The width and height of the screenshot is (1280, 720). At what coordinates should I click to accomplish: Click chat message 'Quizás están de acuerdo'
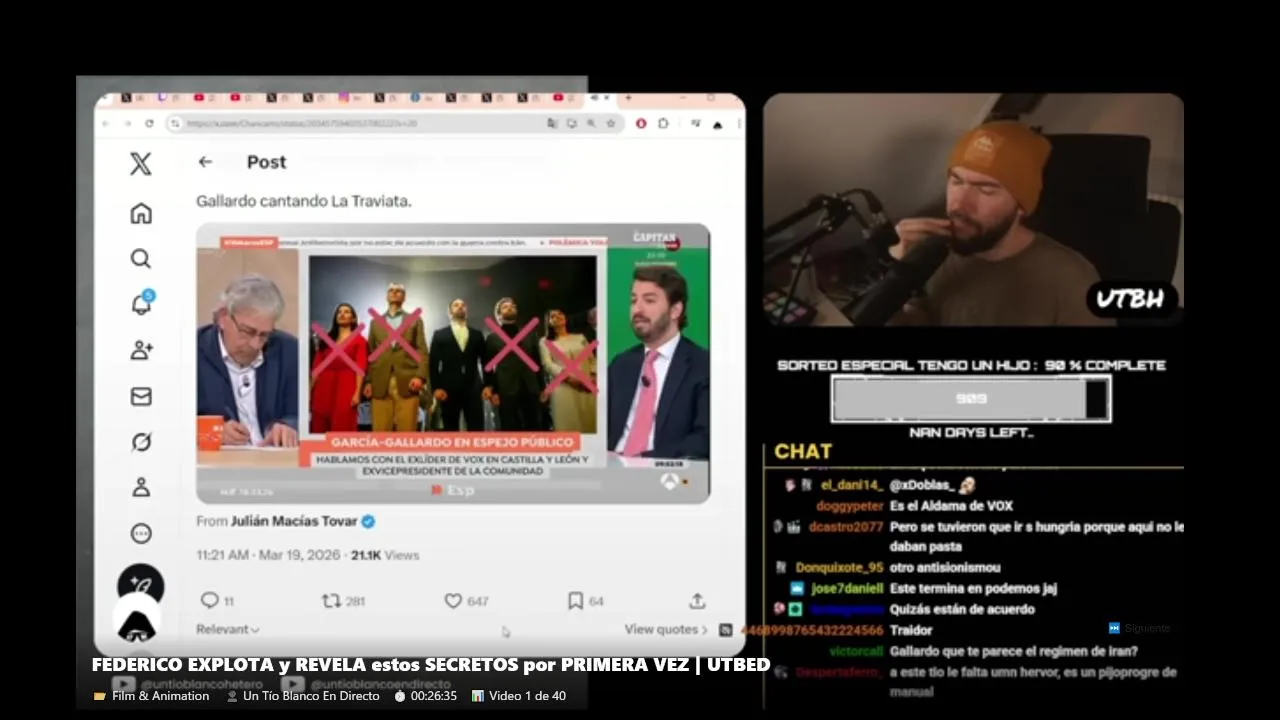[962, 609]
